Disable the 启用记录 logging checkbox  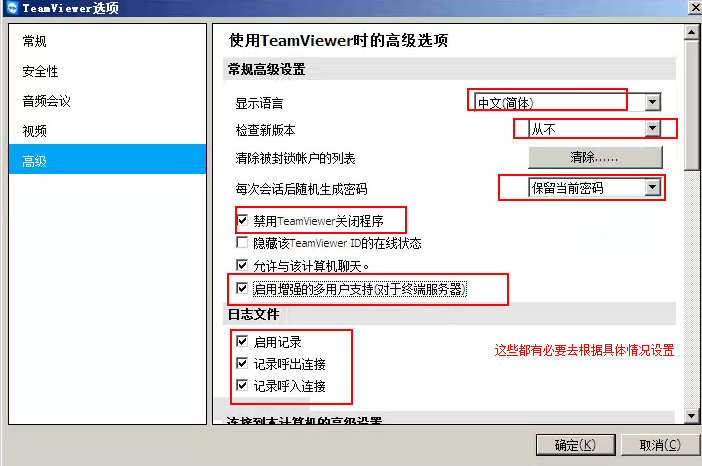click(x=242, y=342)
